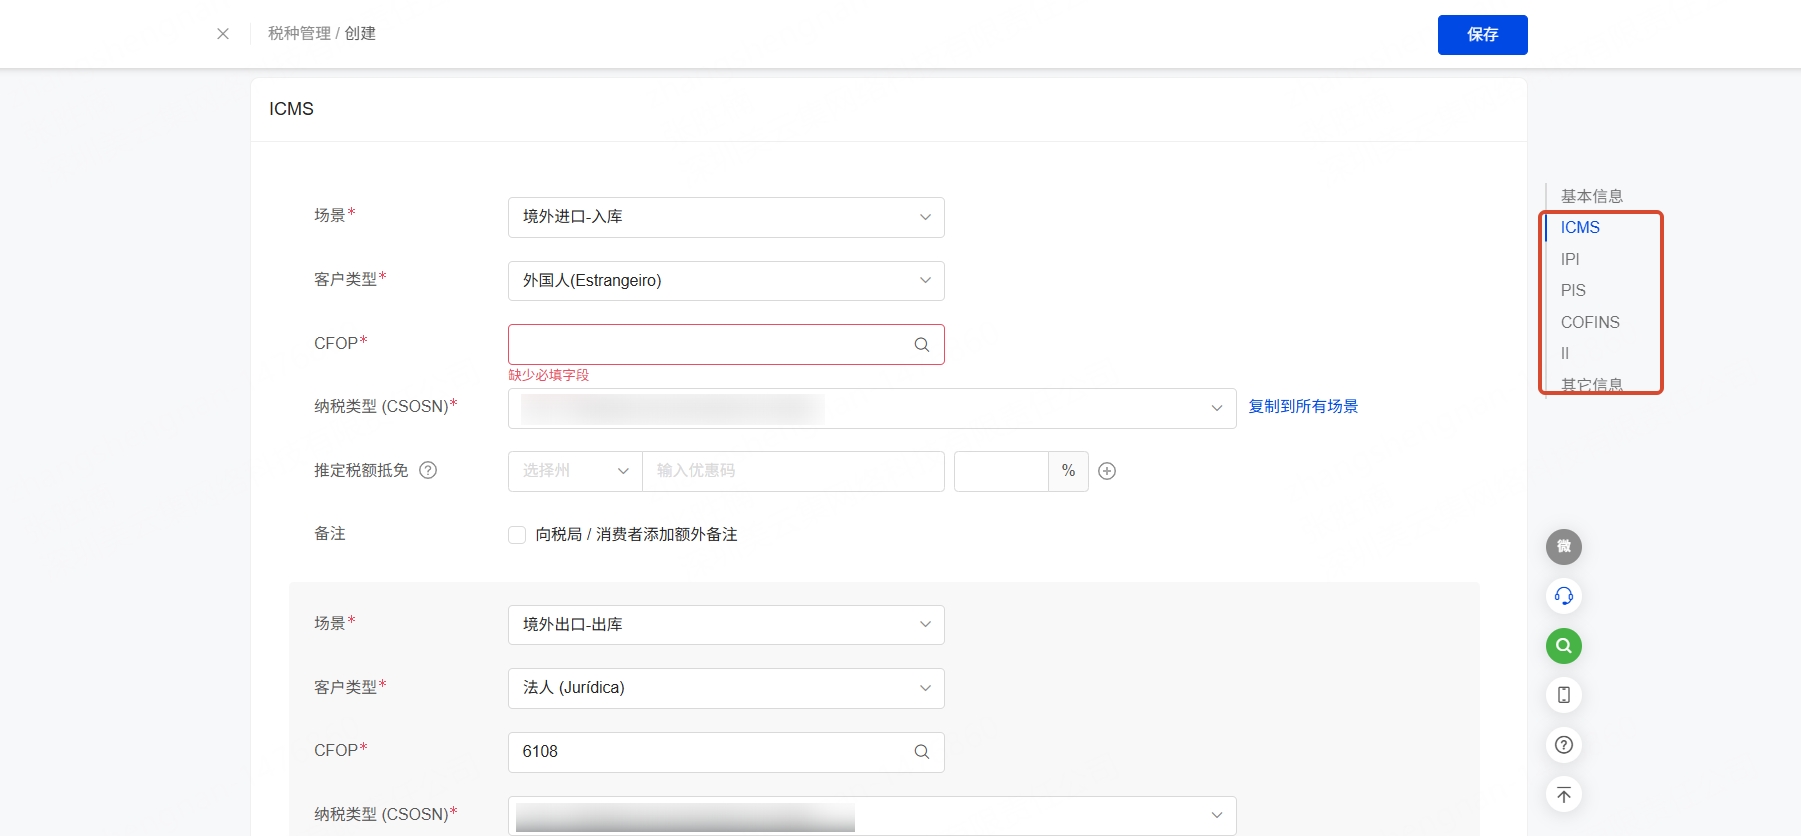This screenshot has width=1801, height=836.
Task: Click the 缺少必填字段 error message
Action: pos(549,375)
